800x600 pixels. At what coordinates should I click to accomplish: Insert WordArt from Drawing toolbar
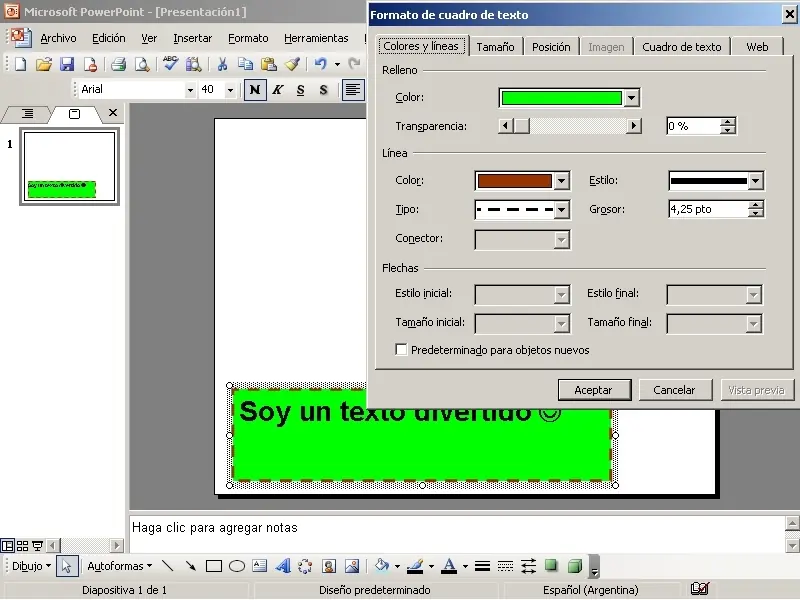click(x=283, y=566)
